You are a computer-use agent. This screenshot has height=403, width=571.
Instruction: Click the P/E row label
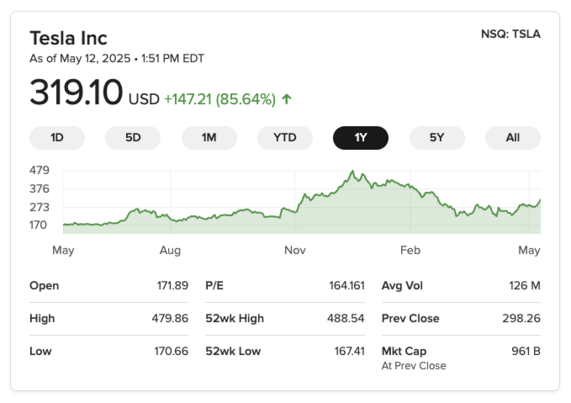pos(214,285)
